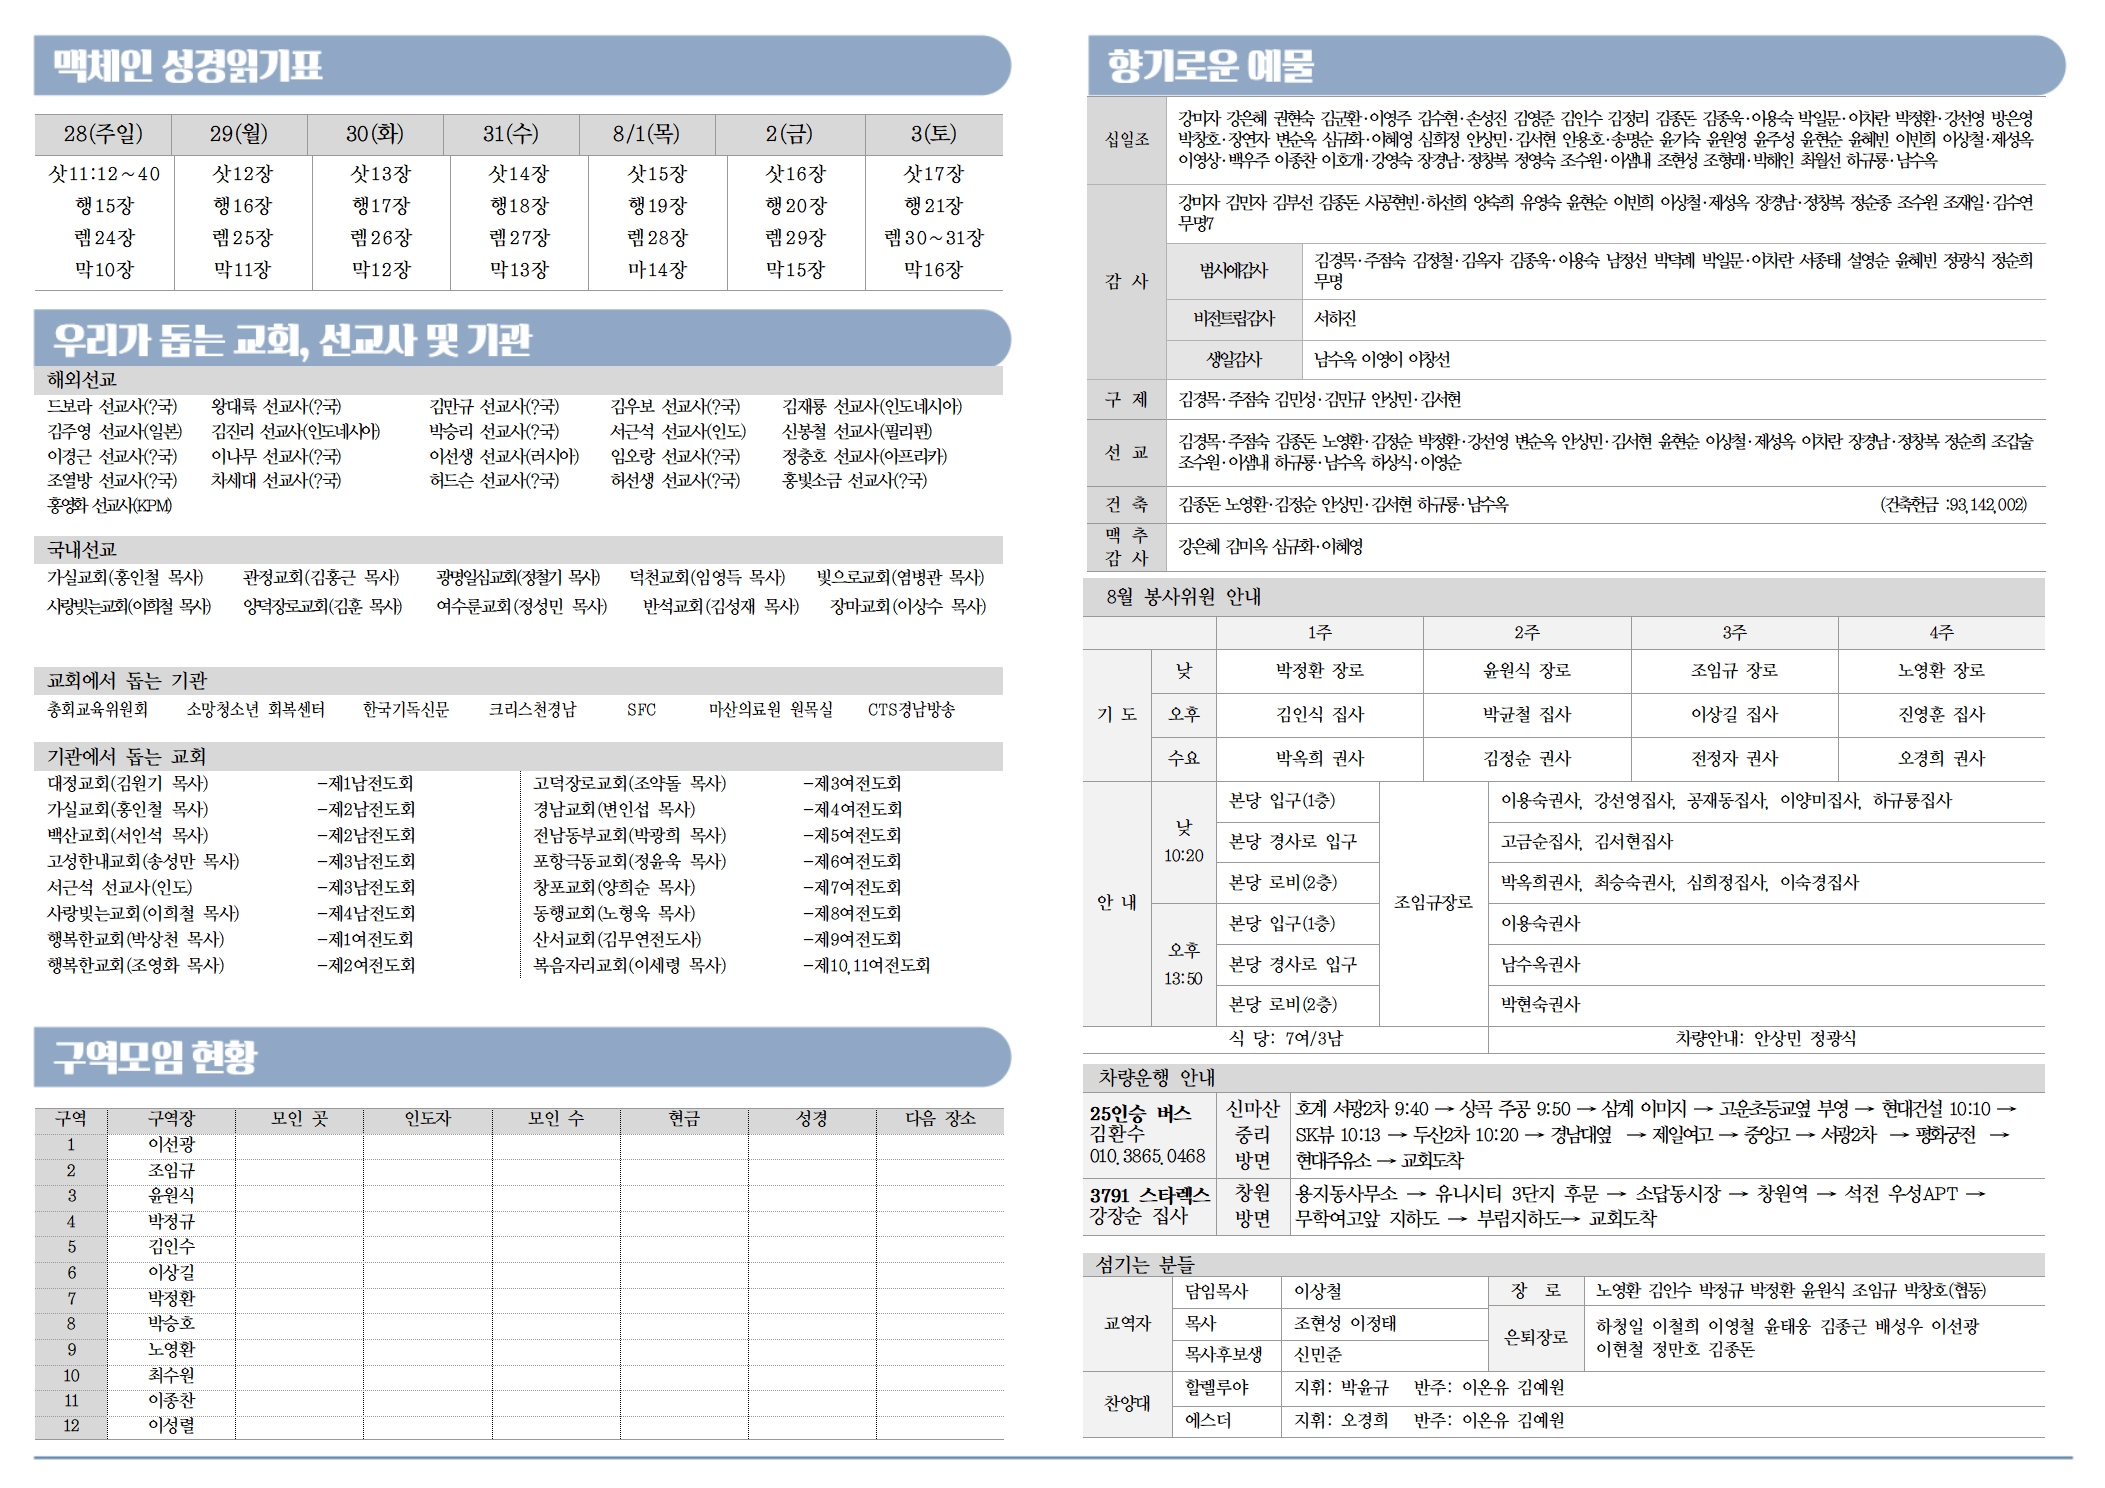Select '정충호 선교사(아프리카)' entry
The height and width of the screenshot is (1488, 2105).
[865, 456]
